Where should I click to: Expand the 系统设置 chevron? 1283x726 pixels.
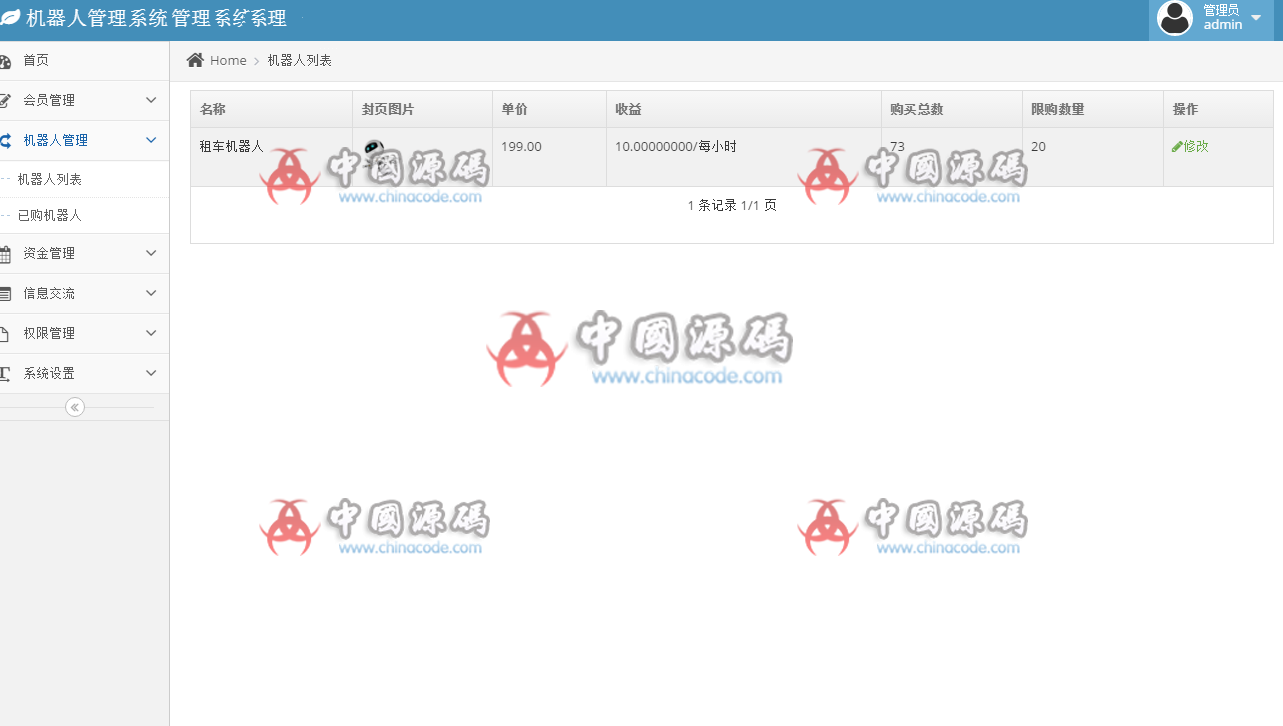pyautogui.click(x=151, y=373)
